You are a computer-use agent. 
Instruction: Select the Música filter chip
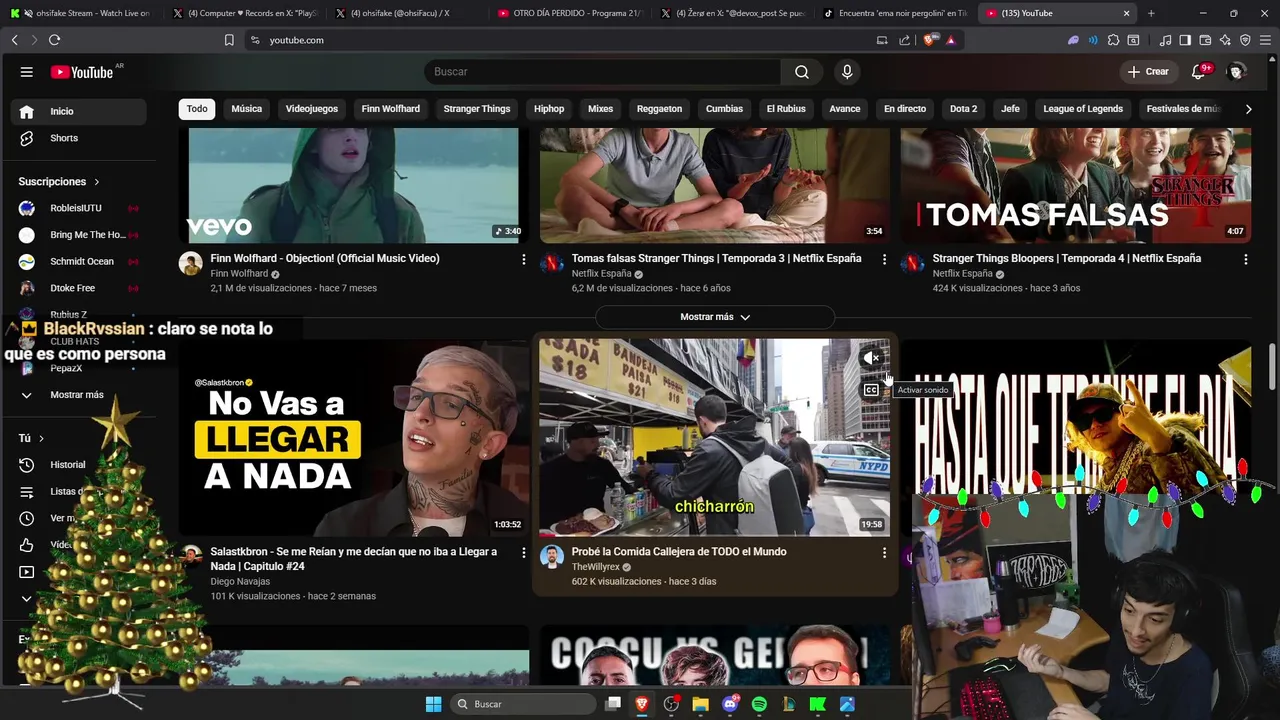click(x=247, y=109)
